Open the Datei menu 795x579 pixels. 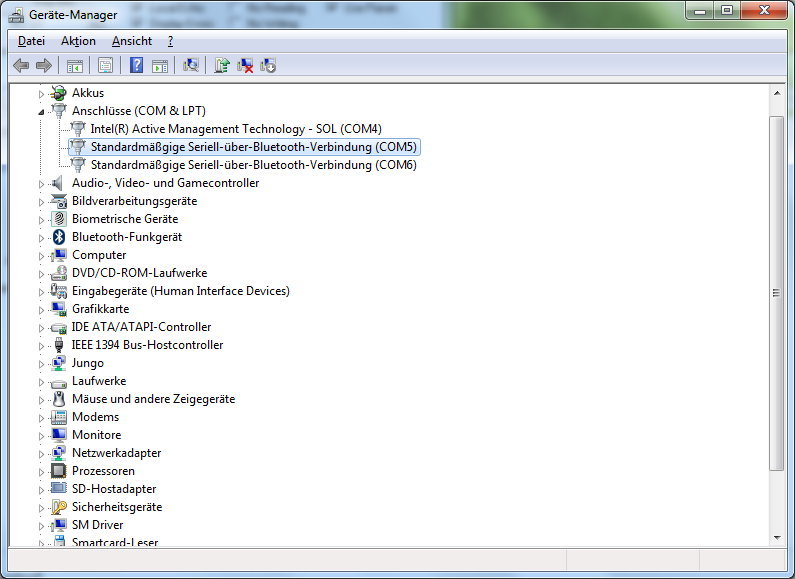coord(31,41)
